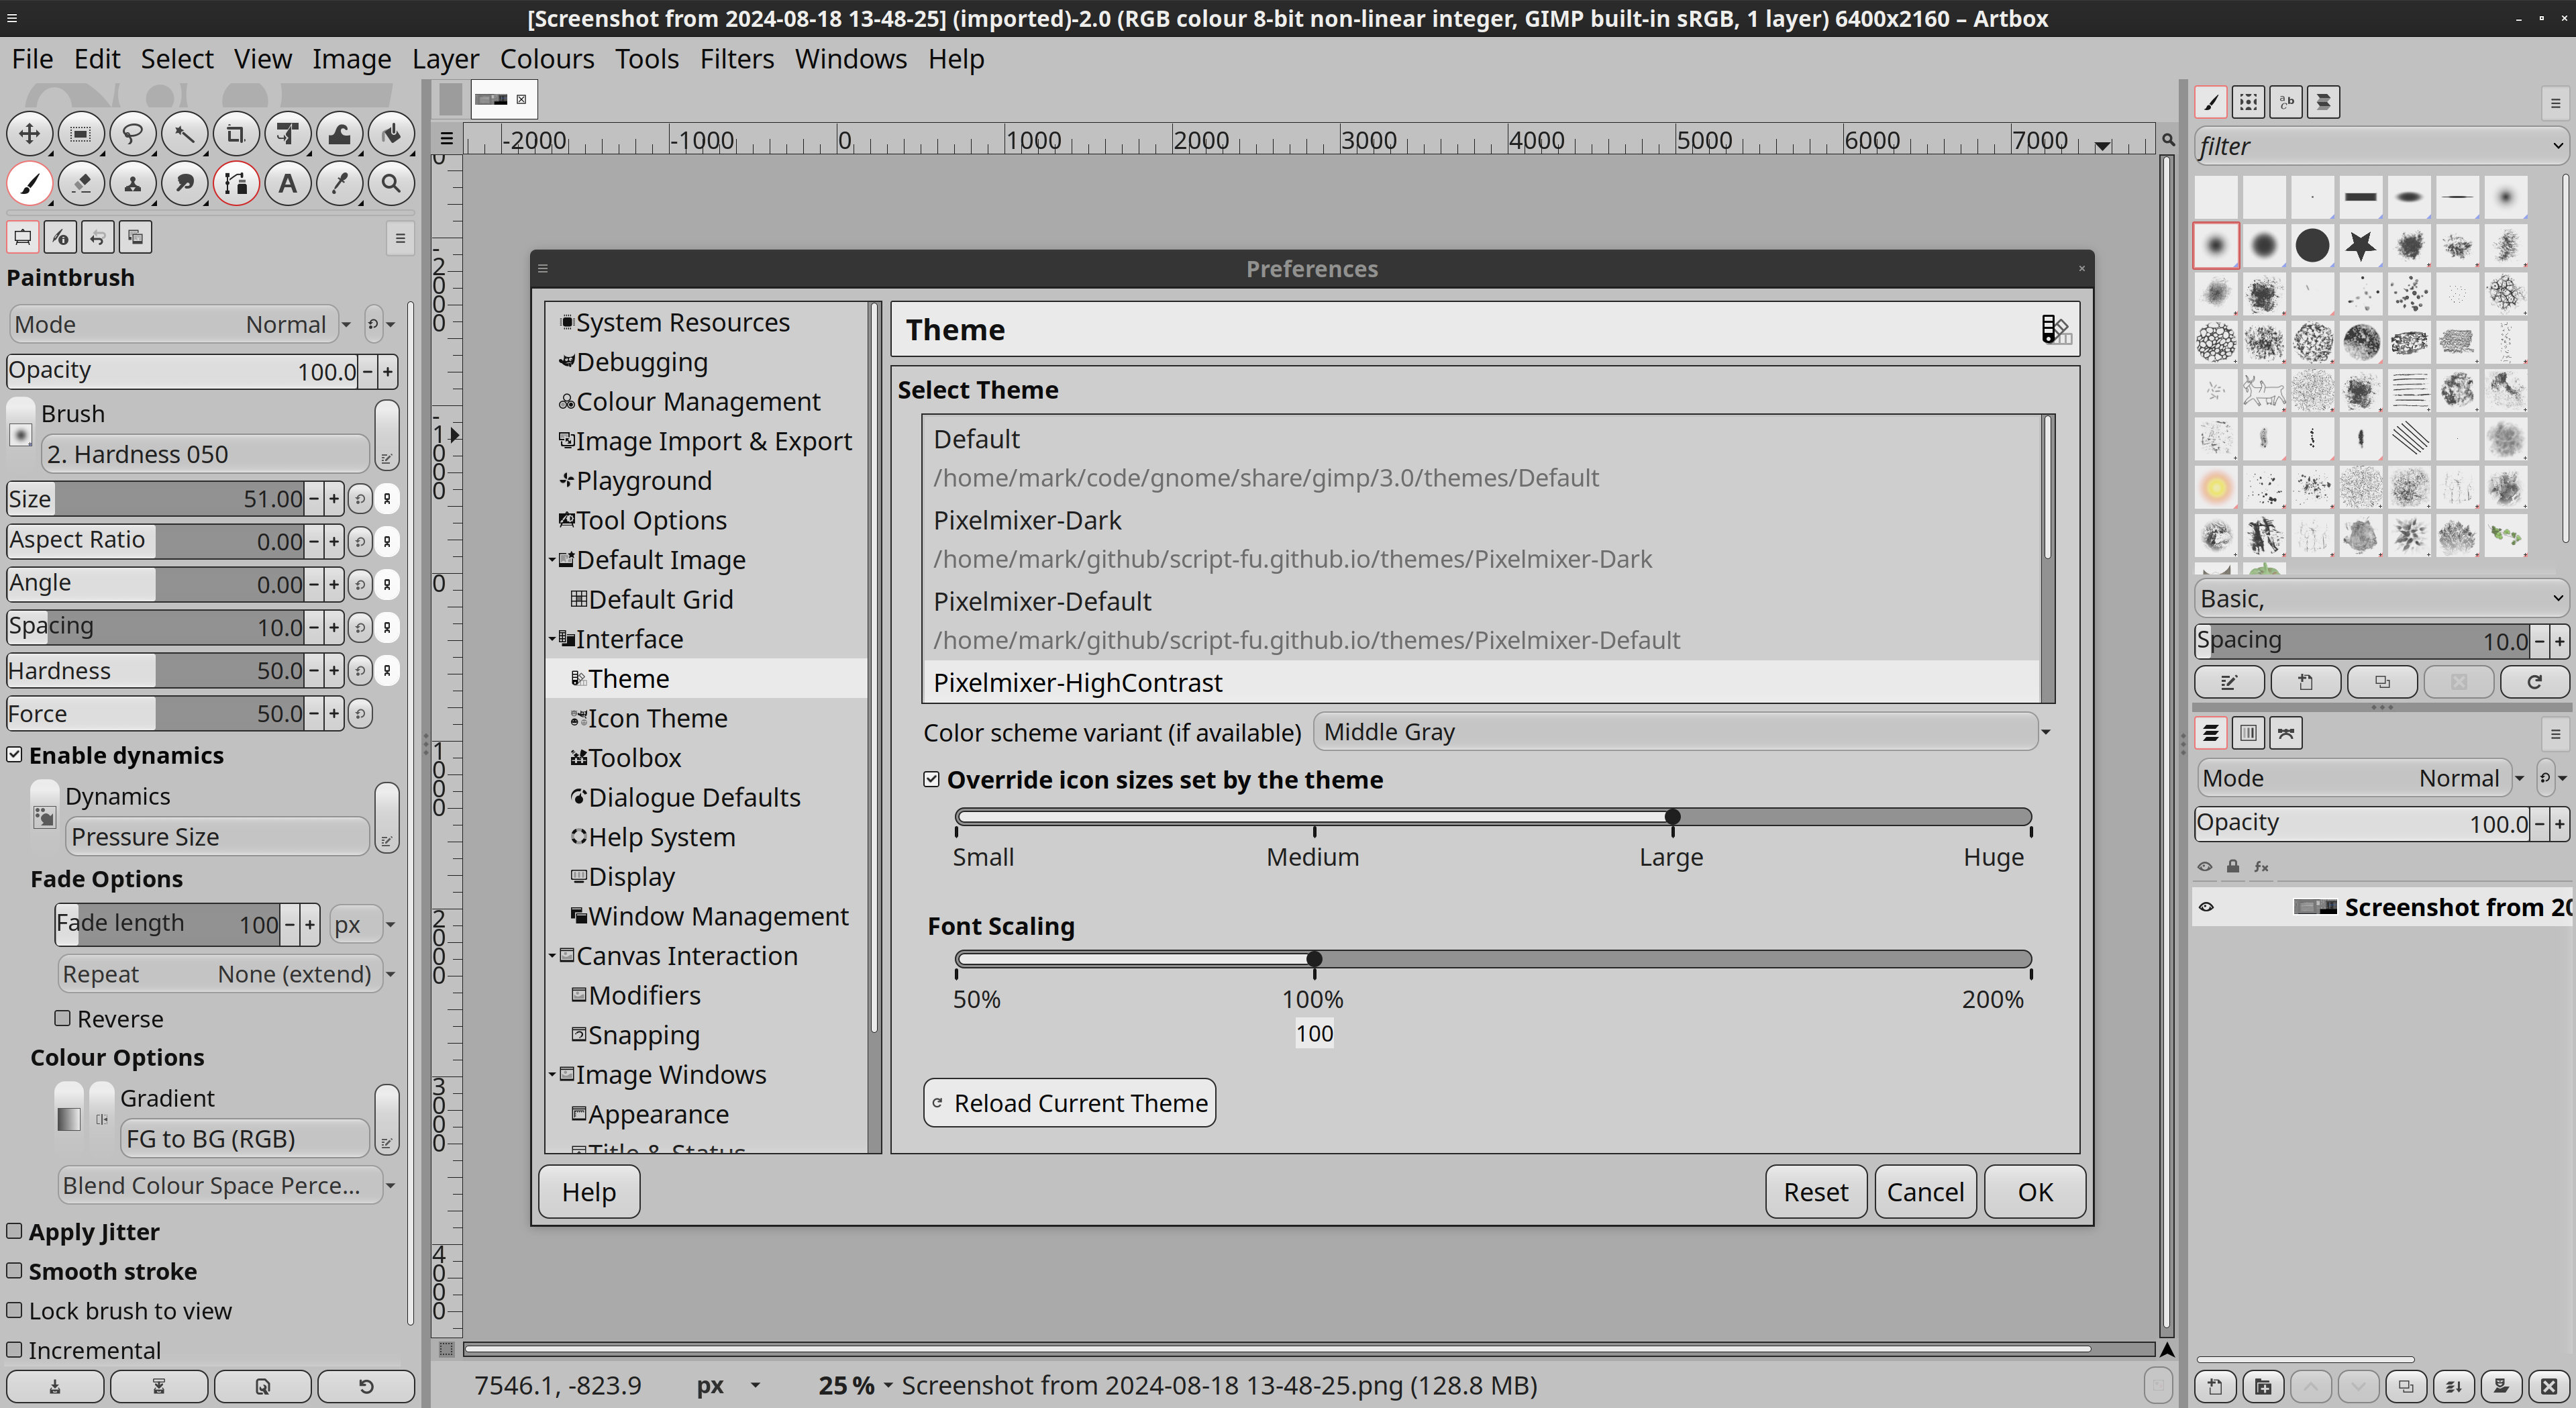Open the Layer menu
Viewport: 2576px width, 1408px height.
click(445, 59)
